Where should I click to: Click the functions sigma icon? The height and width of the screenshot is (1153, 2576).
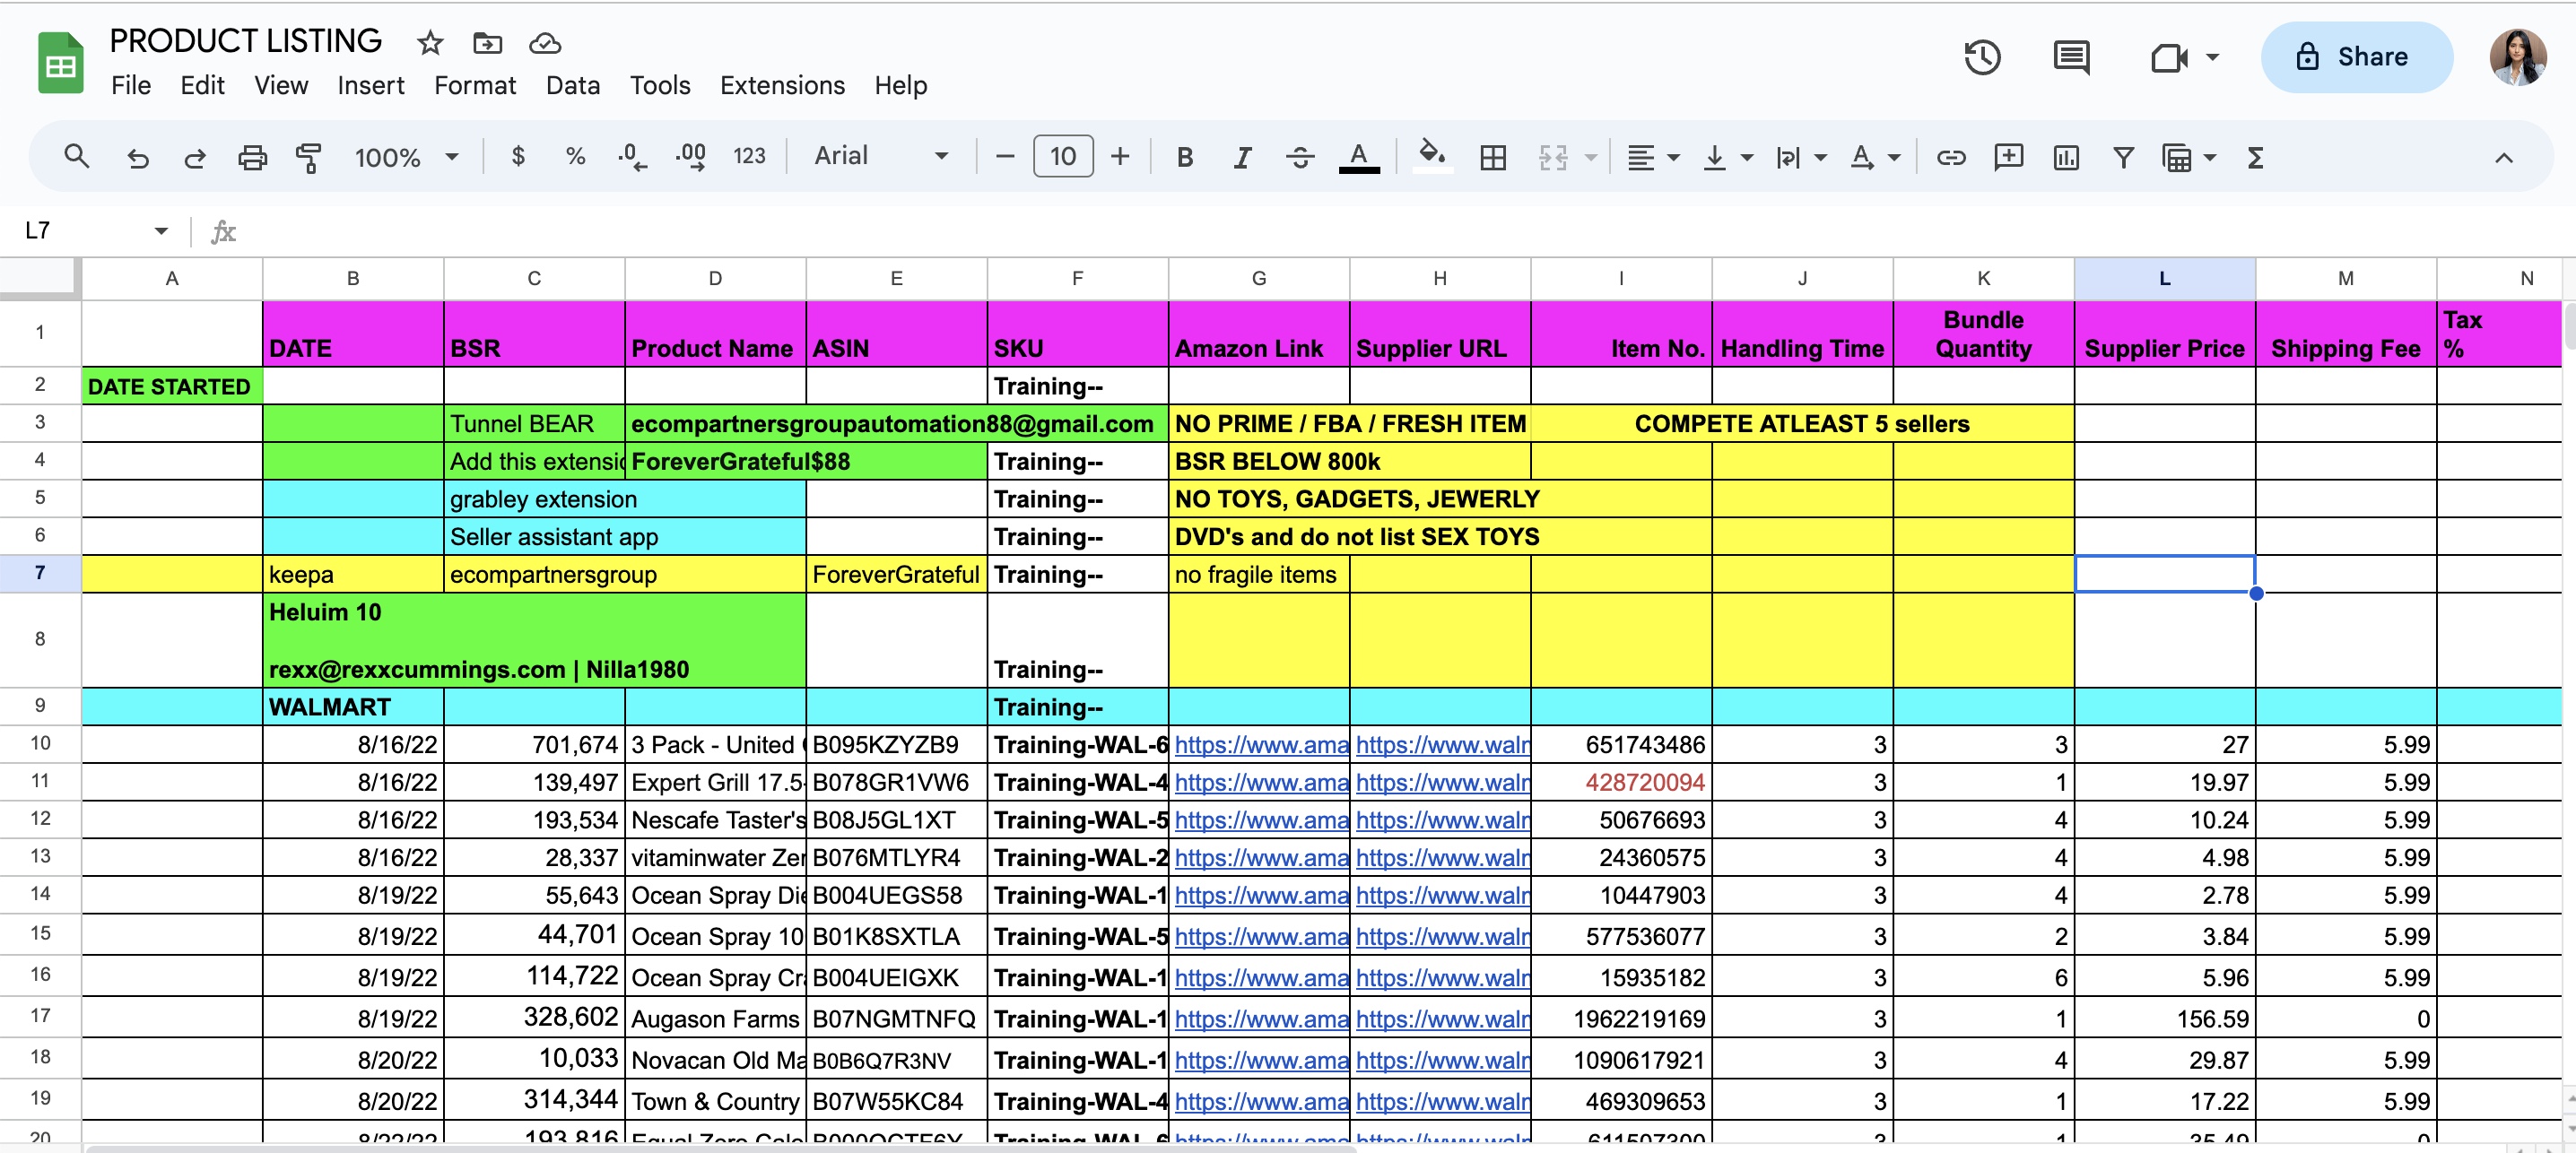(2254, 157)
